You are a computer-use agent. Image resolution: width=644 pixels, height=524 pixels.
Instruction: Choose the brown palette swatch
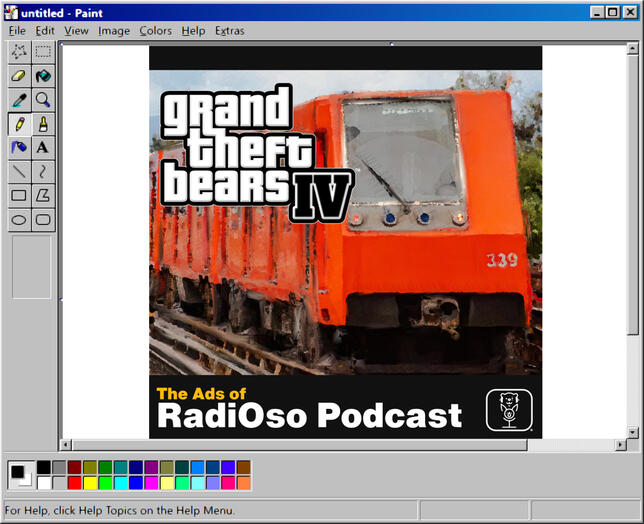pos(244,467)
